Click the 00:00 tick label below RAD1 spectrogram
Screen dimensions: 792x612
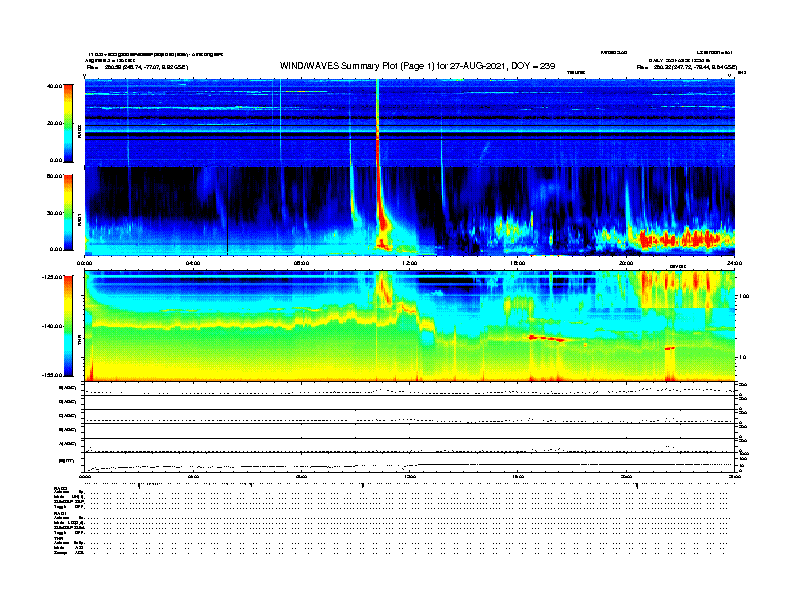[x=84, y=263]
